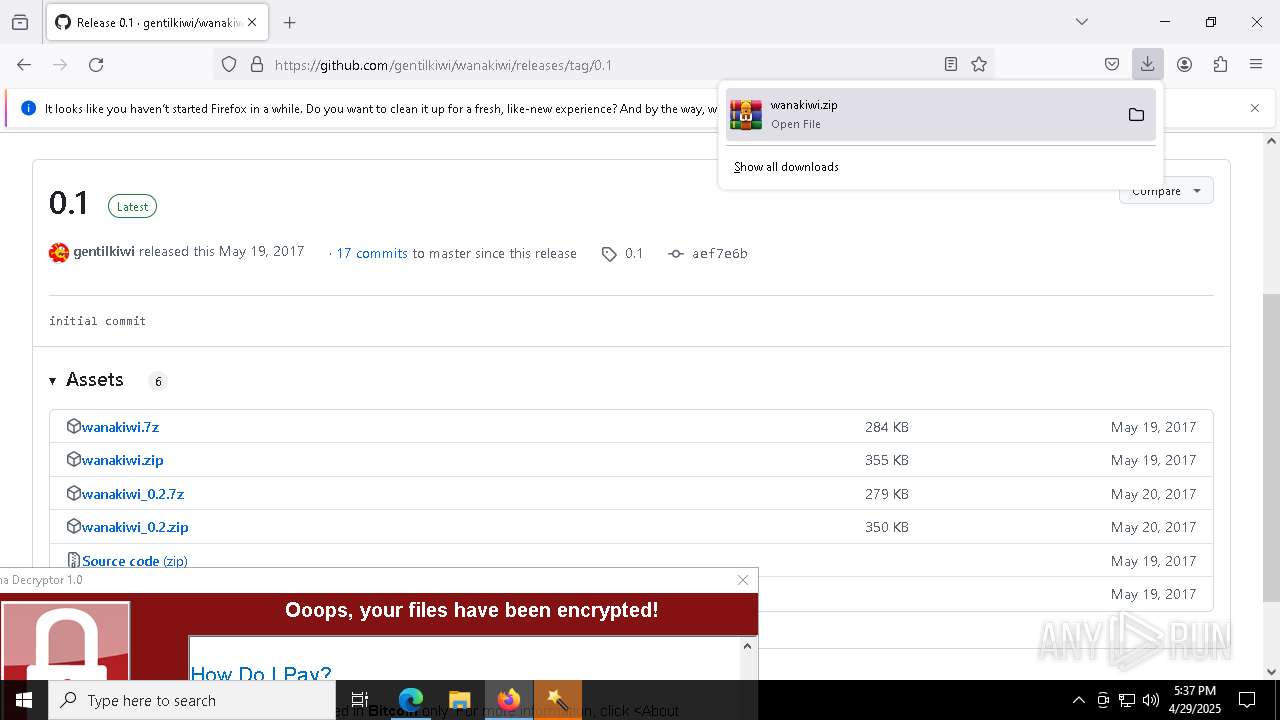Show all downloads
The width and height of the screenshot is (1280, 720).
(x=786, y=167)
